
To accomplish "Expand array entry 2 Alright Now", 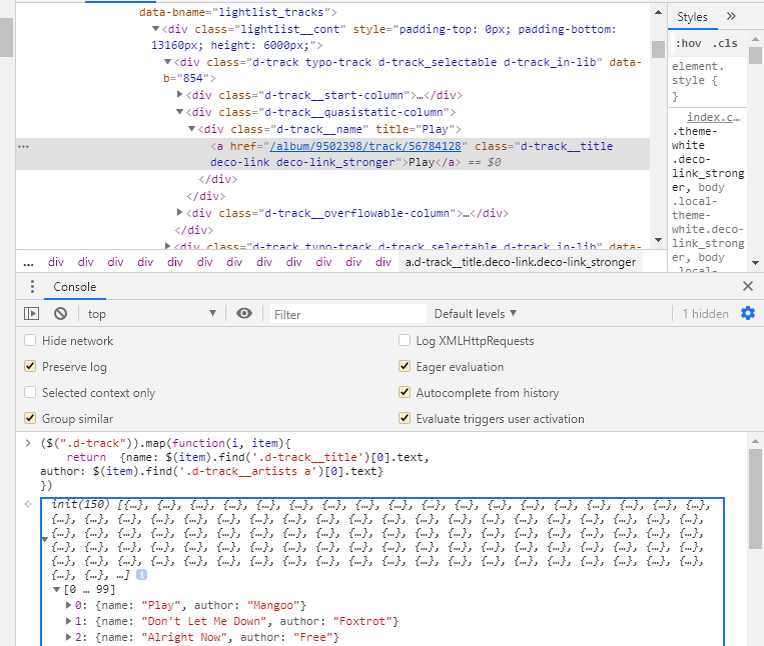I will point(68,637).
